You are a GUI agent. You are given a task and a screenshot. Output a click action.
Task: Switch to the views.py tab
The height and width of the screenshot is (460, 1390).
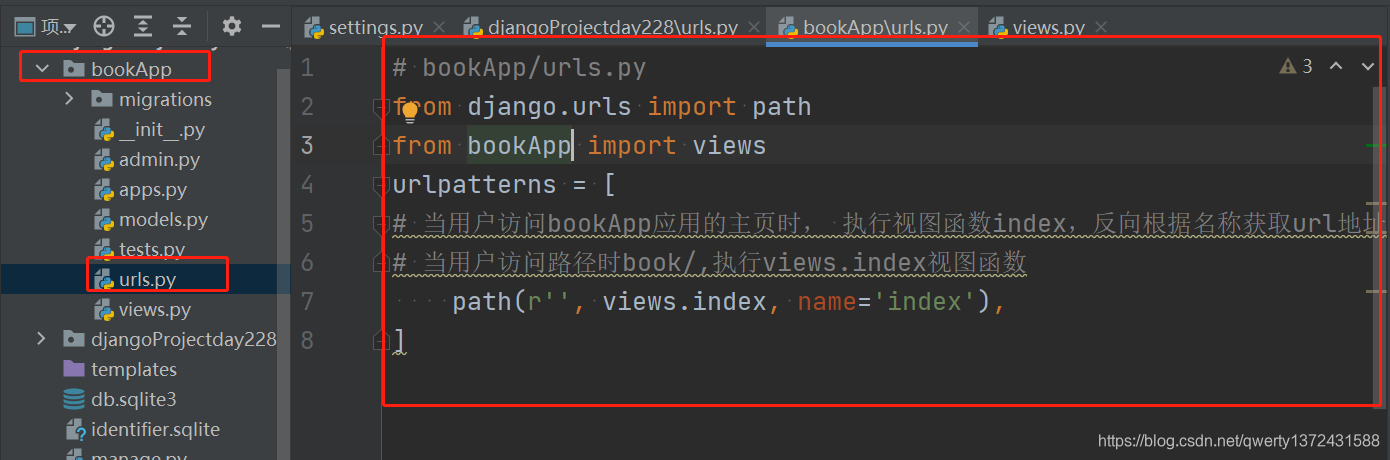point(1049,27)
